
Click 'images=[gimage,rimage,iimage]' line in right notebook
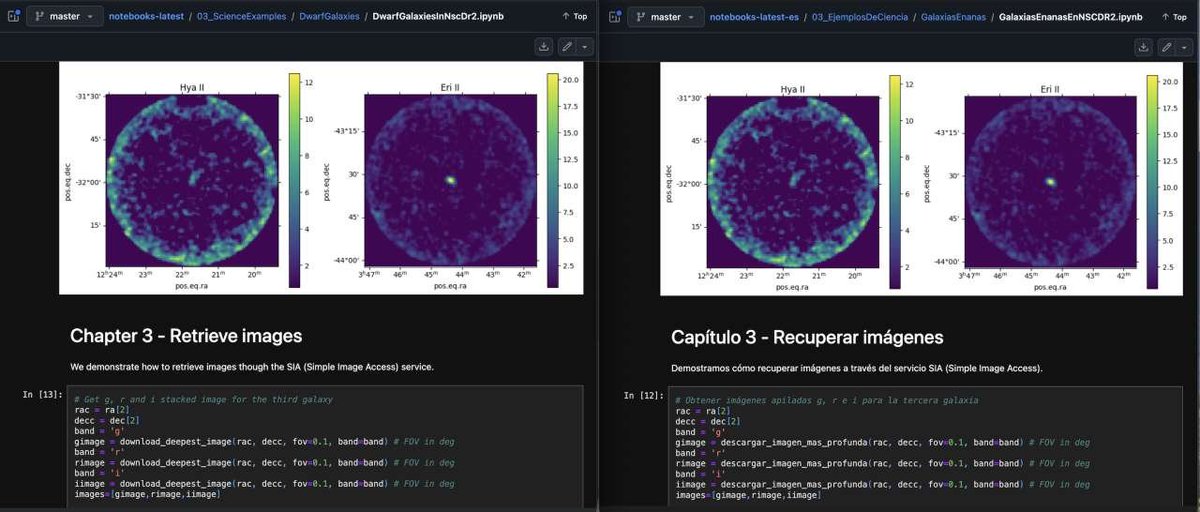[749, 495]
